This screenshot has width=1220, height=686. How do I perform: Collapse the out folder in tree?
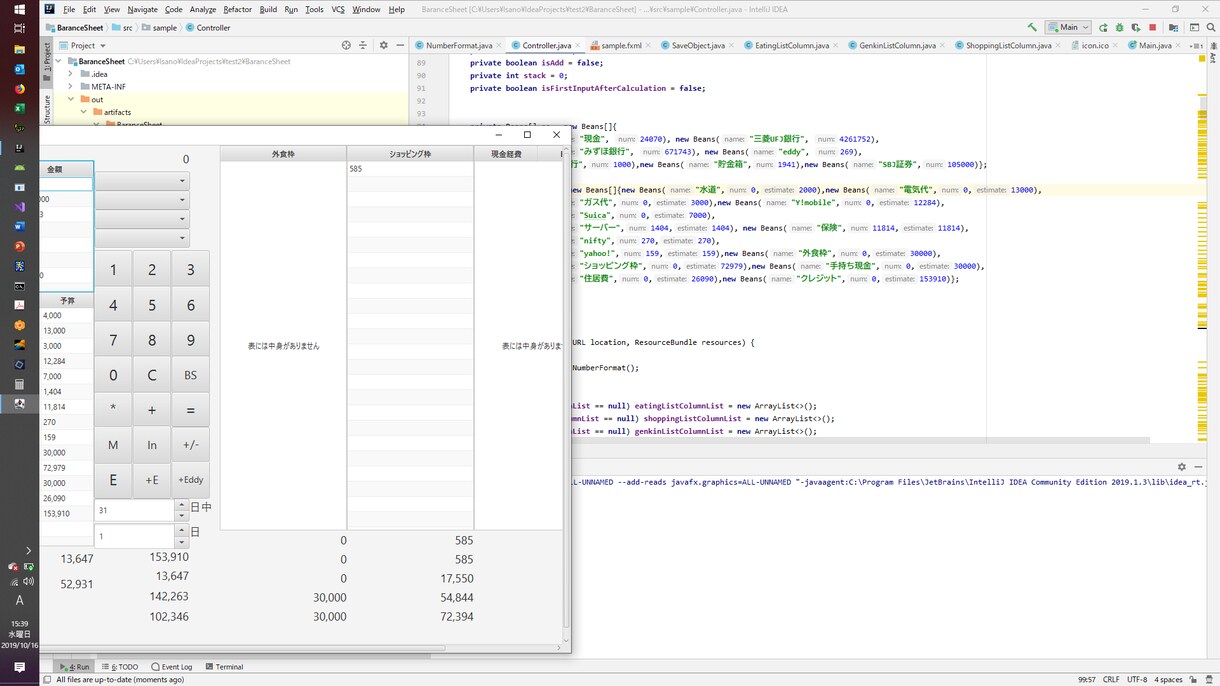tap(70, 100)
